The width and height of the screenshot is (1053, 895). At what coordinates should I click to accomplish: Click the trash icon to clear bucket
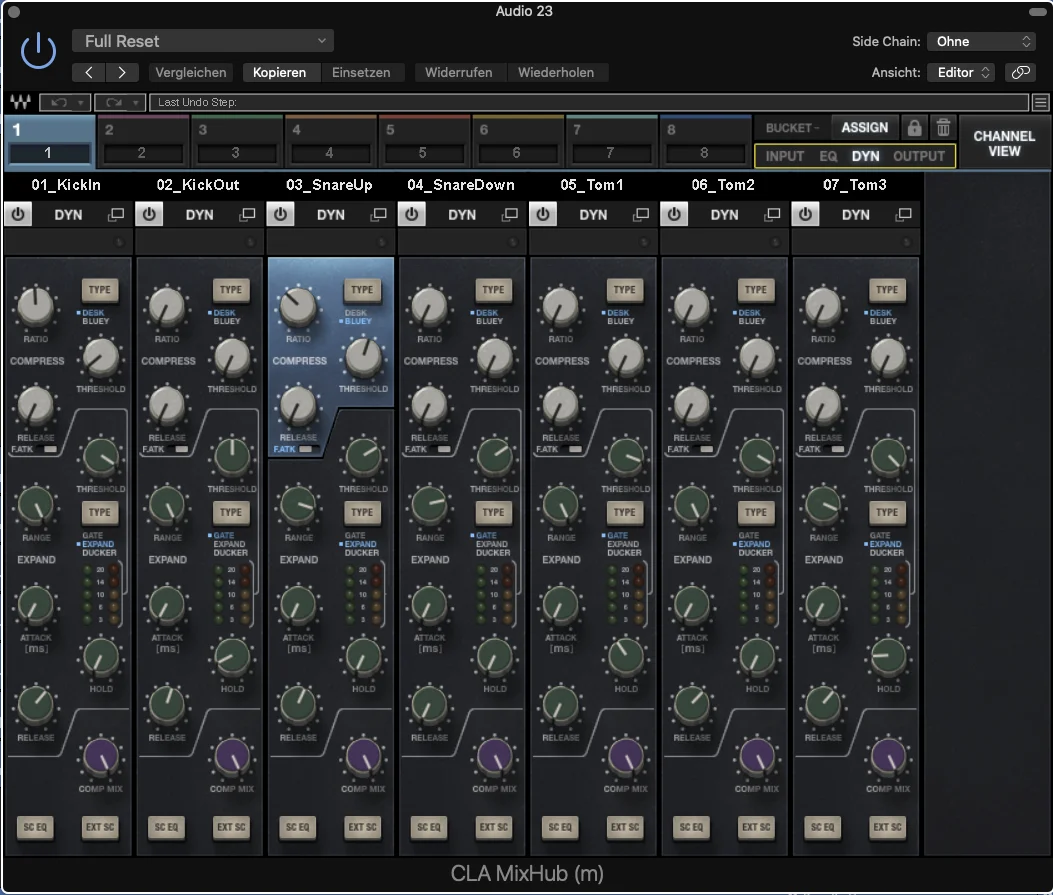[943, 128]
